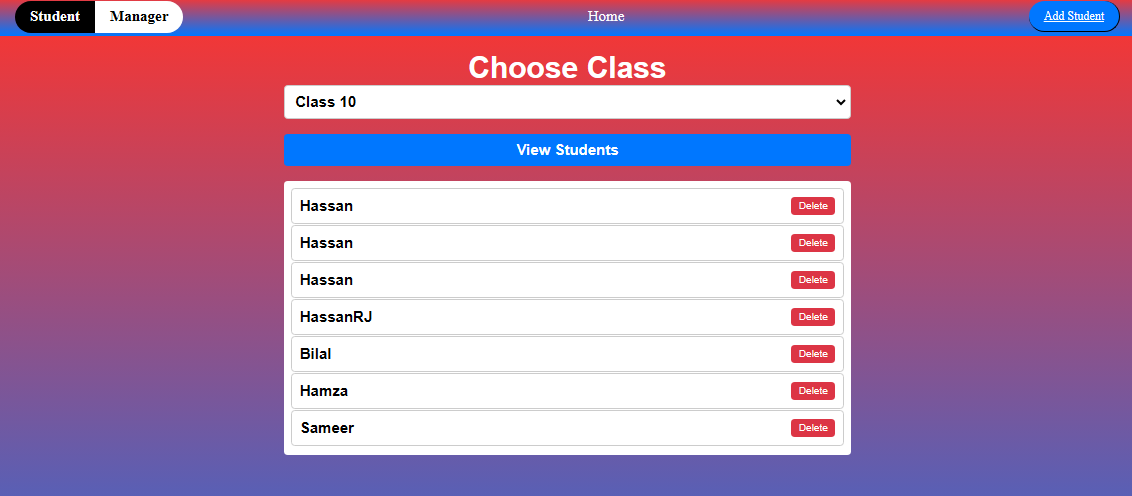Click the third Hassan student name

click(x=326, y=280)
